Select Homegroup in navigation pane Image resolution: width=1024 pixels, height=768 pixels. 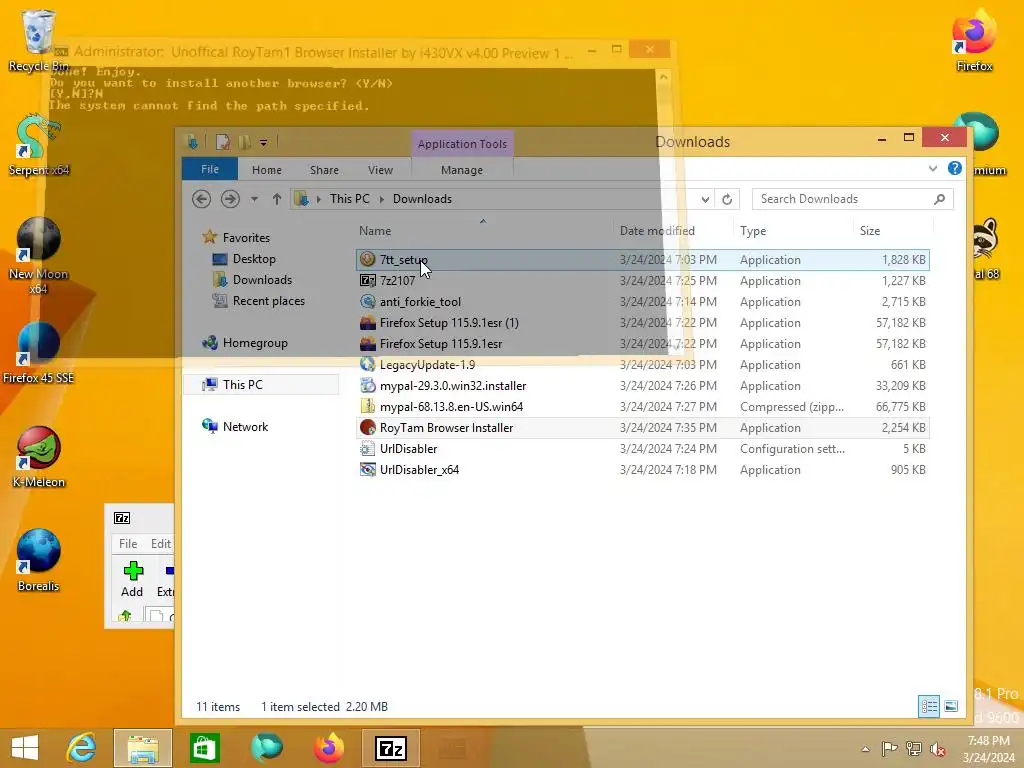coord(245,343)
